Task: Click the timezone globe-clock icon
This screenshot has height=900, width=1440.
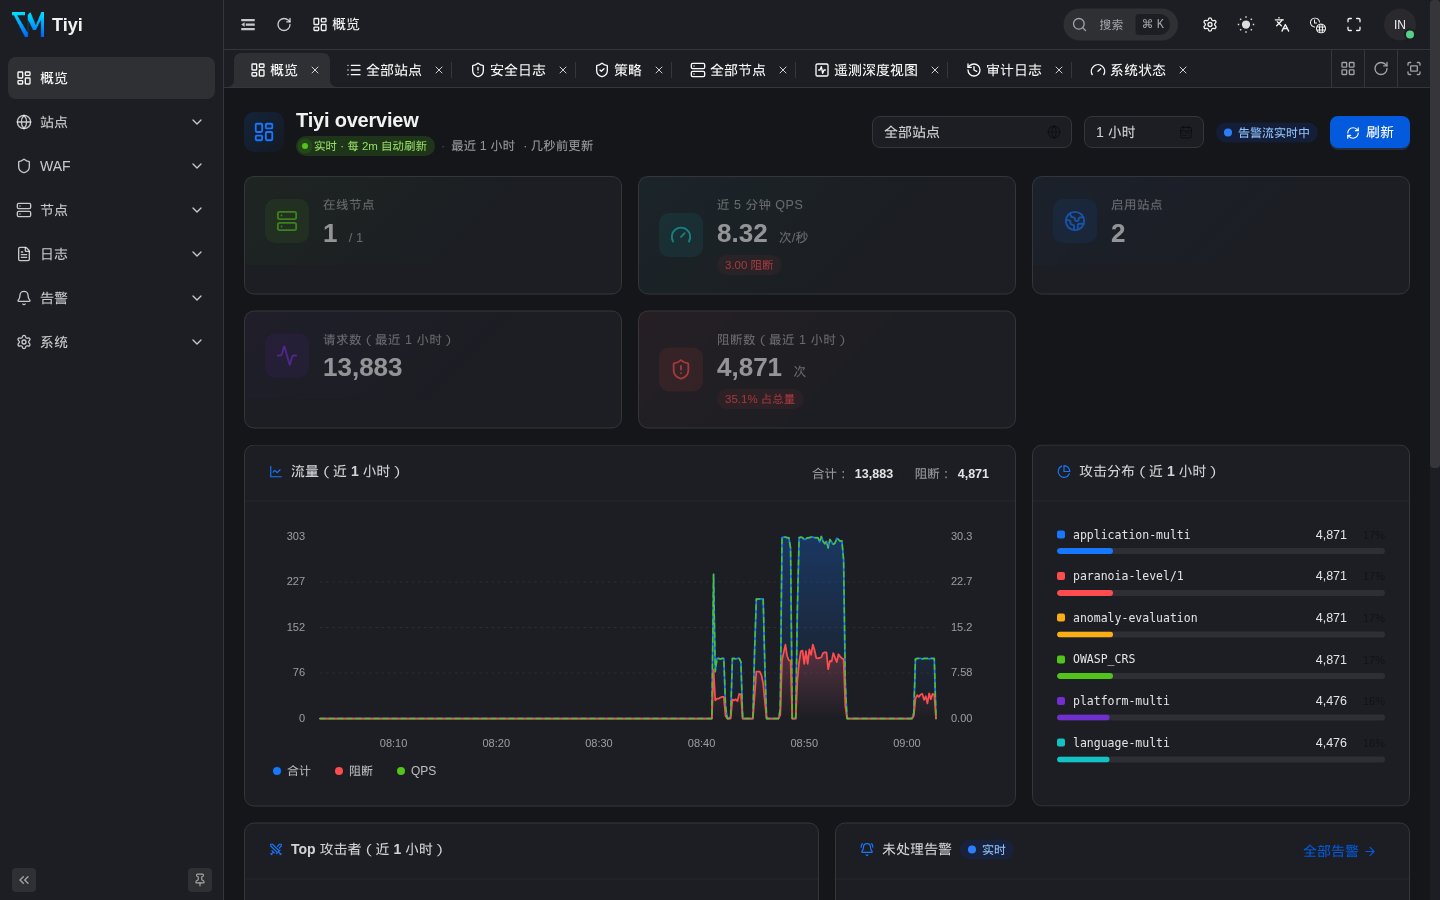Action: coord(1318,24)
